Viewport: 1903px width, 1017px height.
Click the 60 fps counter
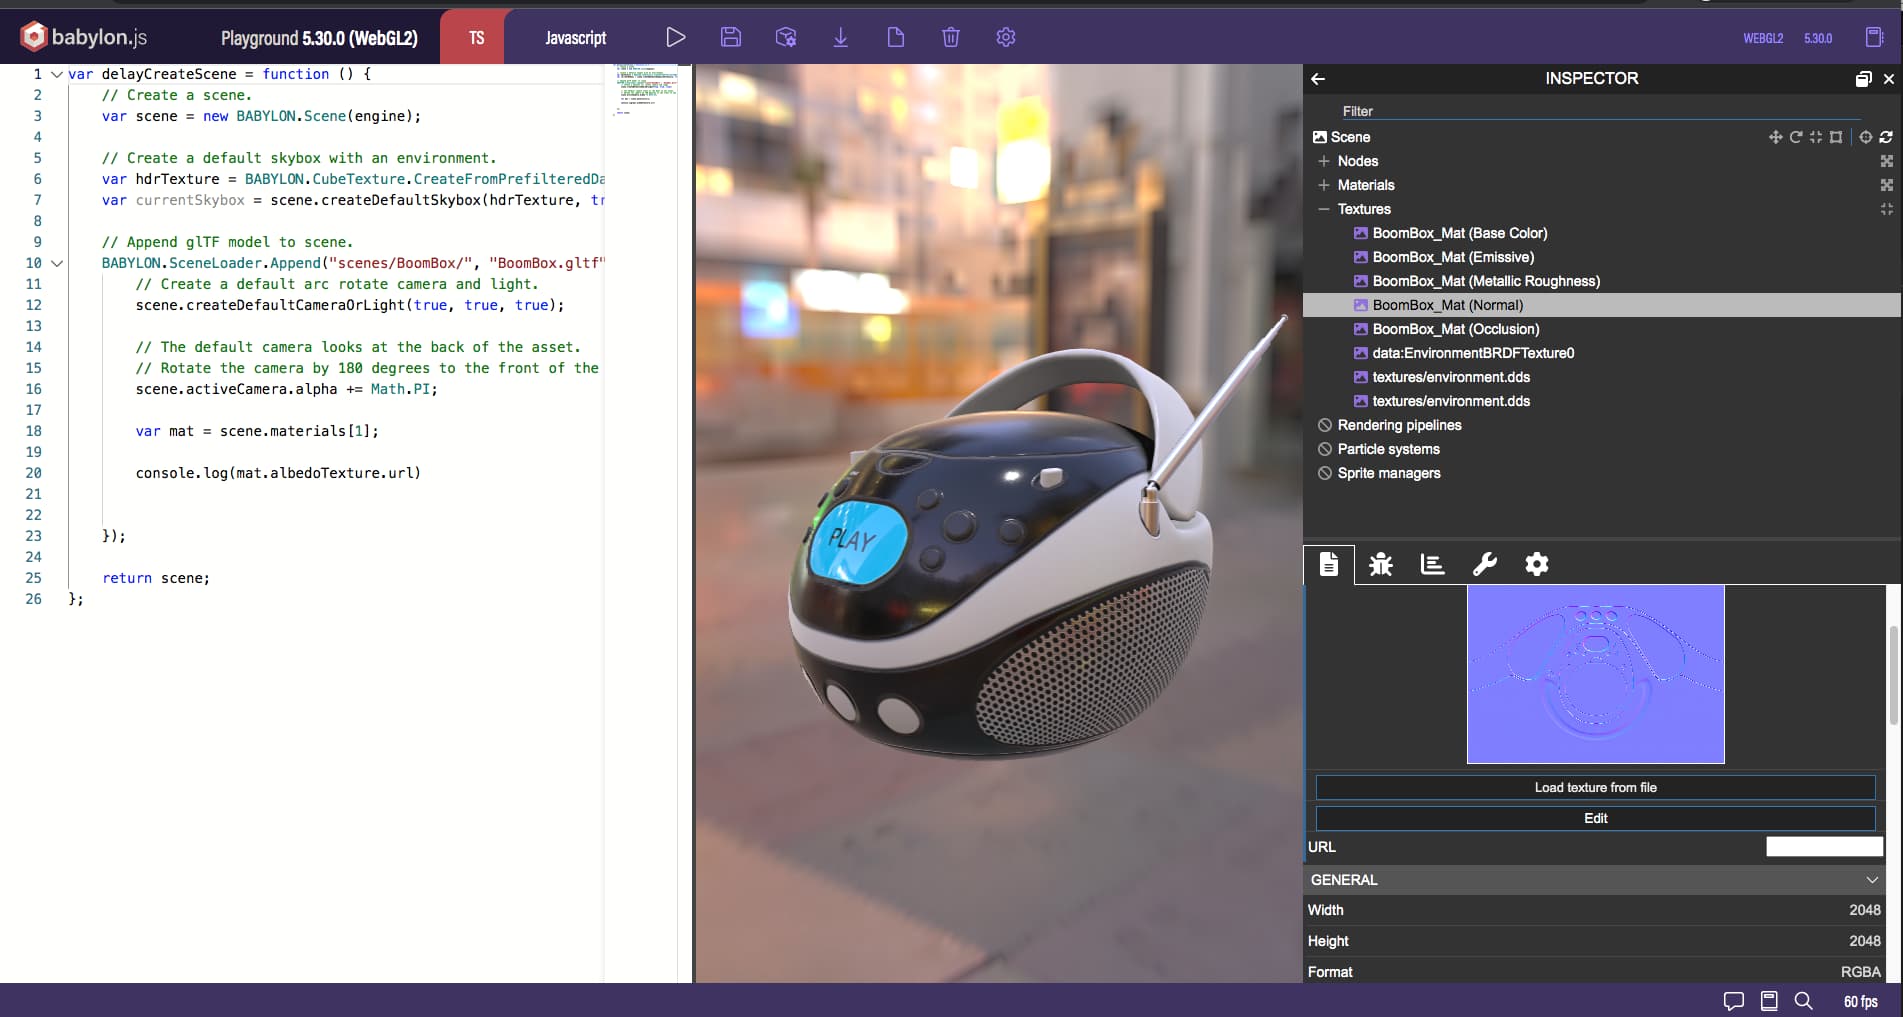click(1860, 1002)
